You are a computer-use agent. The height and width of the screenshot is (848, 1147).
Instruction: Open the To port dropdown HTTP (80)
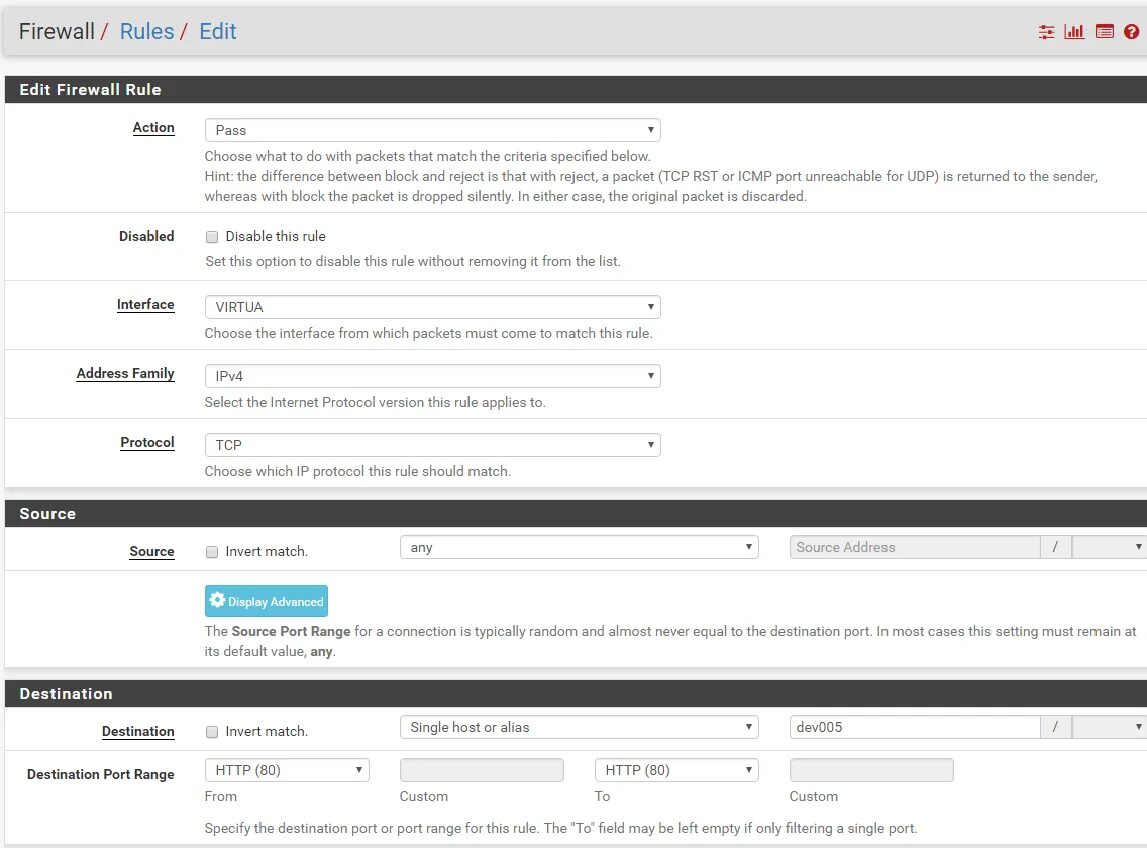point(677,770)
